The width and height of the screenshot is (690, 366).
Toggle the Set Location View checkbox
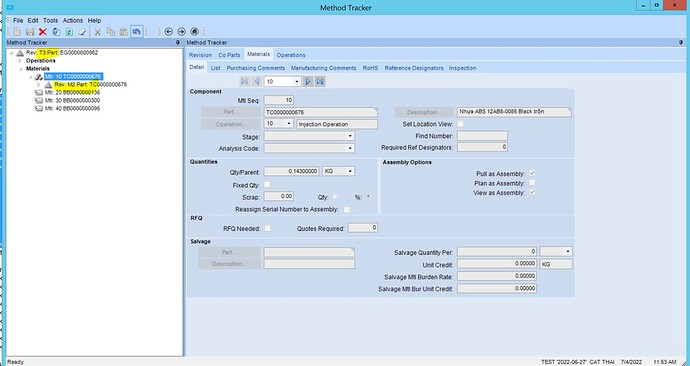(x=460, y=124)
